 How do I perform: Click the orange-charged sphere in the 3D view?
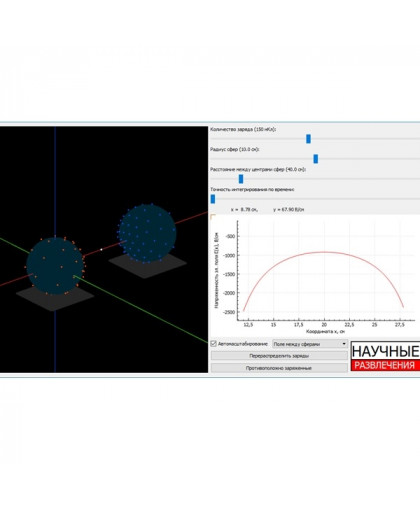coord(55,266)
